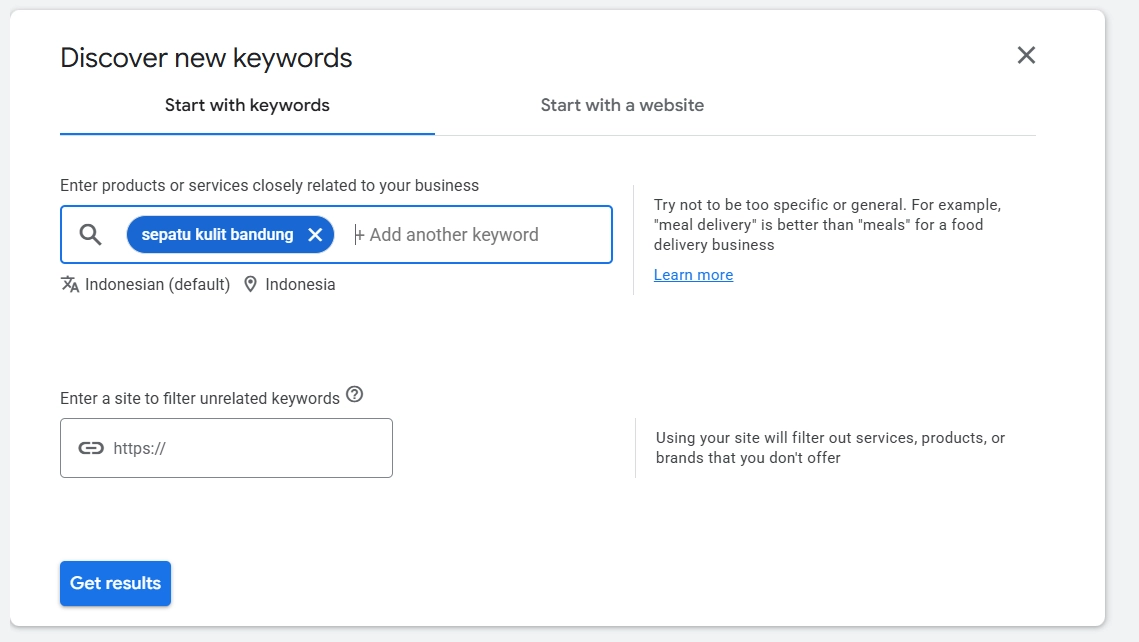Select the translate/language icon beside Indonesian

click(69, 284)
